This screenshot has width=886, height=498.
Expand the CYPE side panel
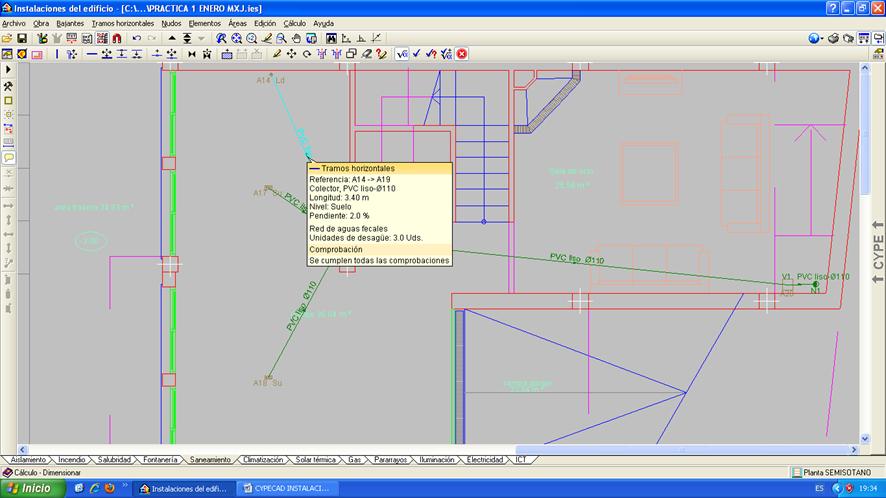(x=878, y=247)
